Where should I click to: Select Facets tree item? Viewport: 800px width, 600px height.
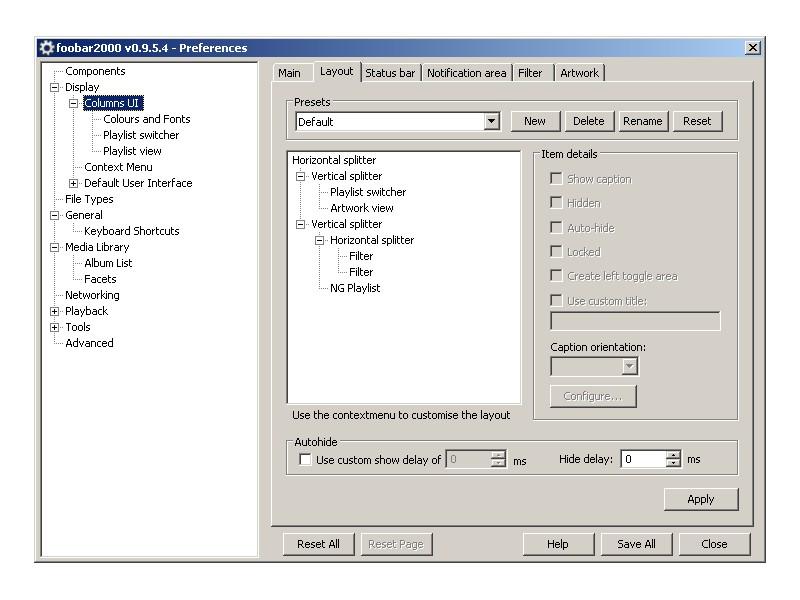pyautogui.click(x=101, y=279)
